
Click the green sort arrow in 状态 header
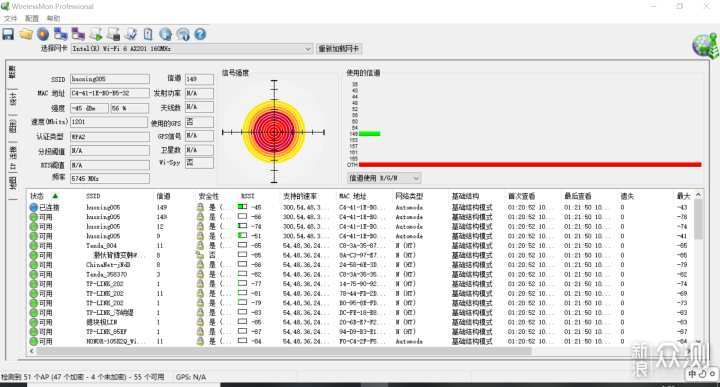point(55,196)
